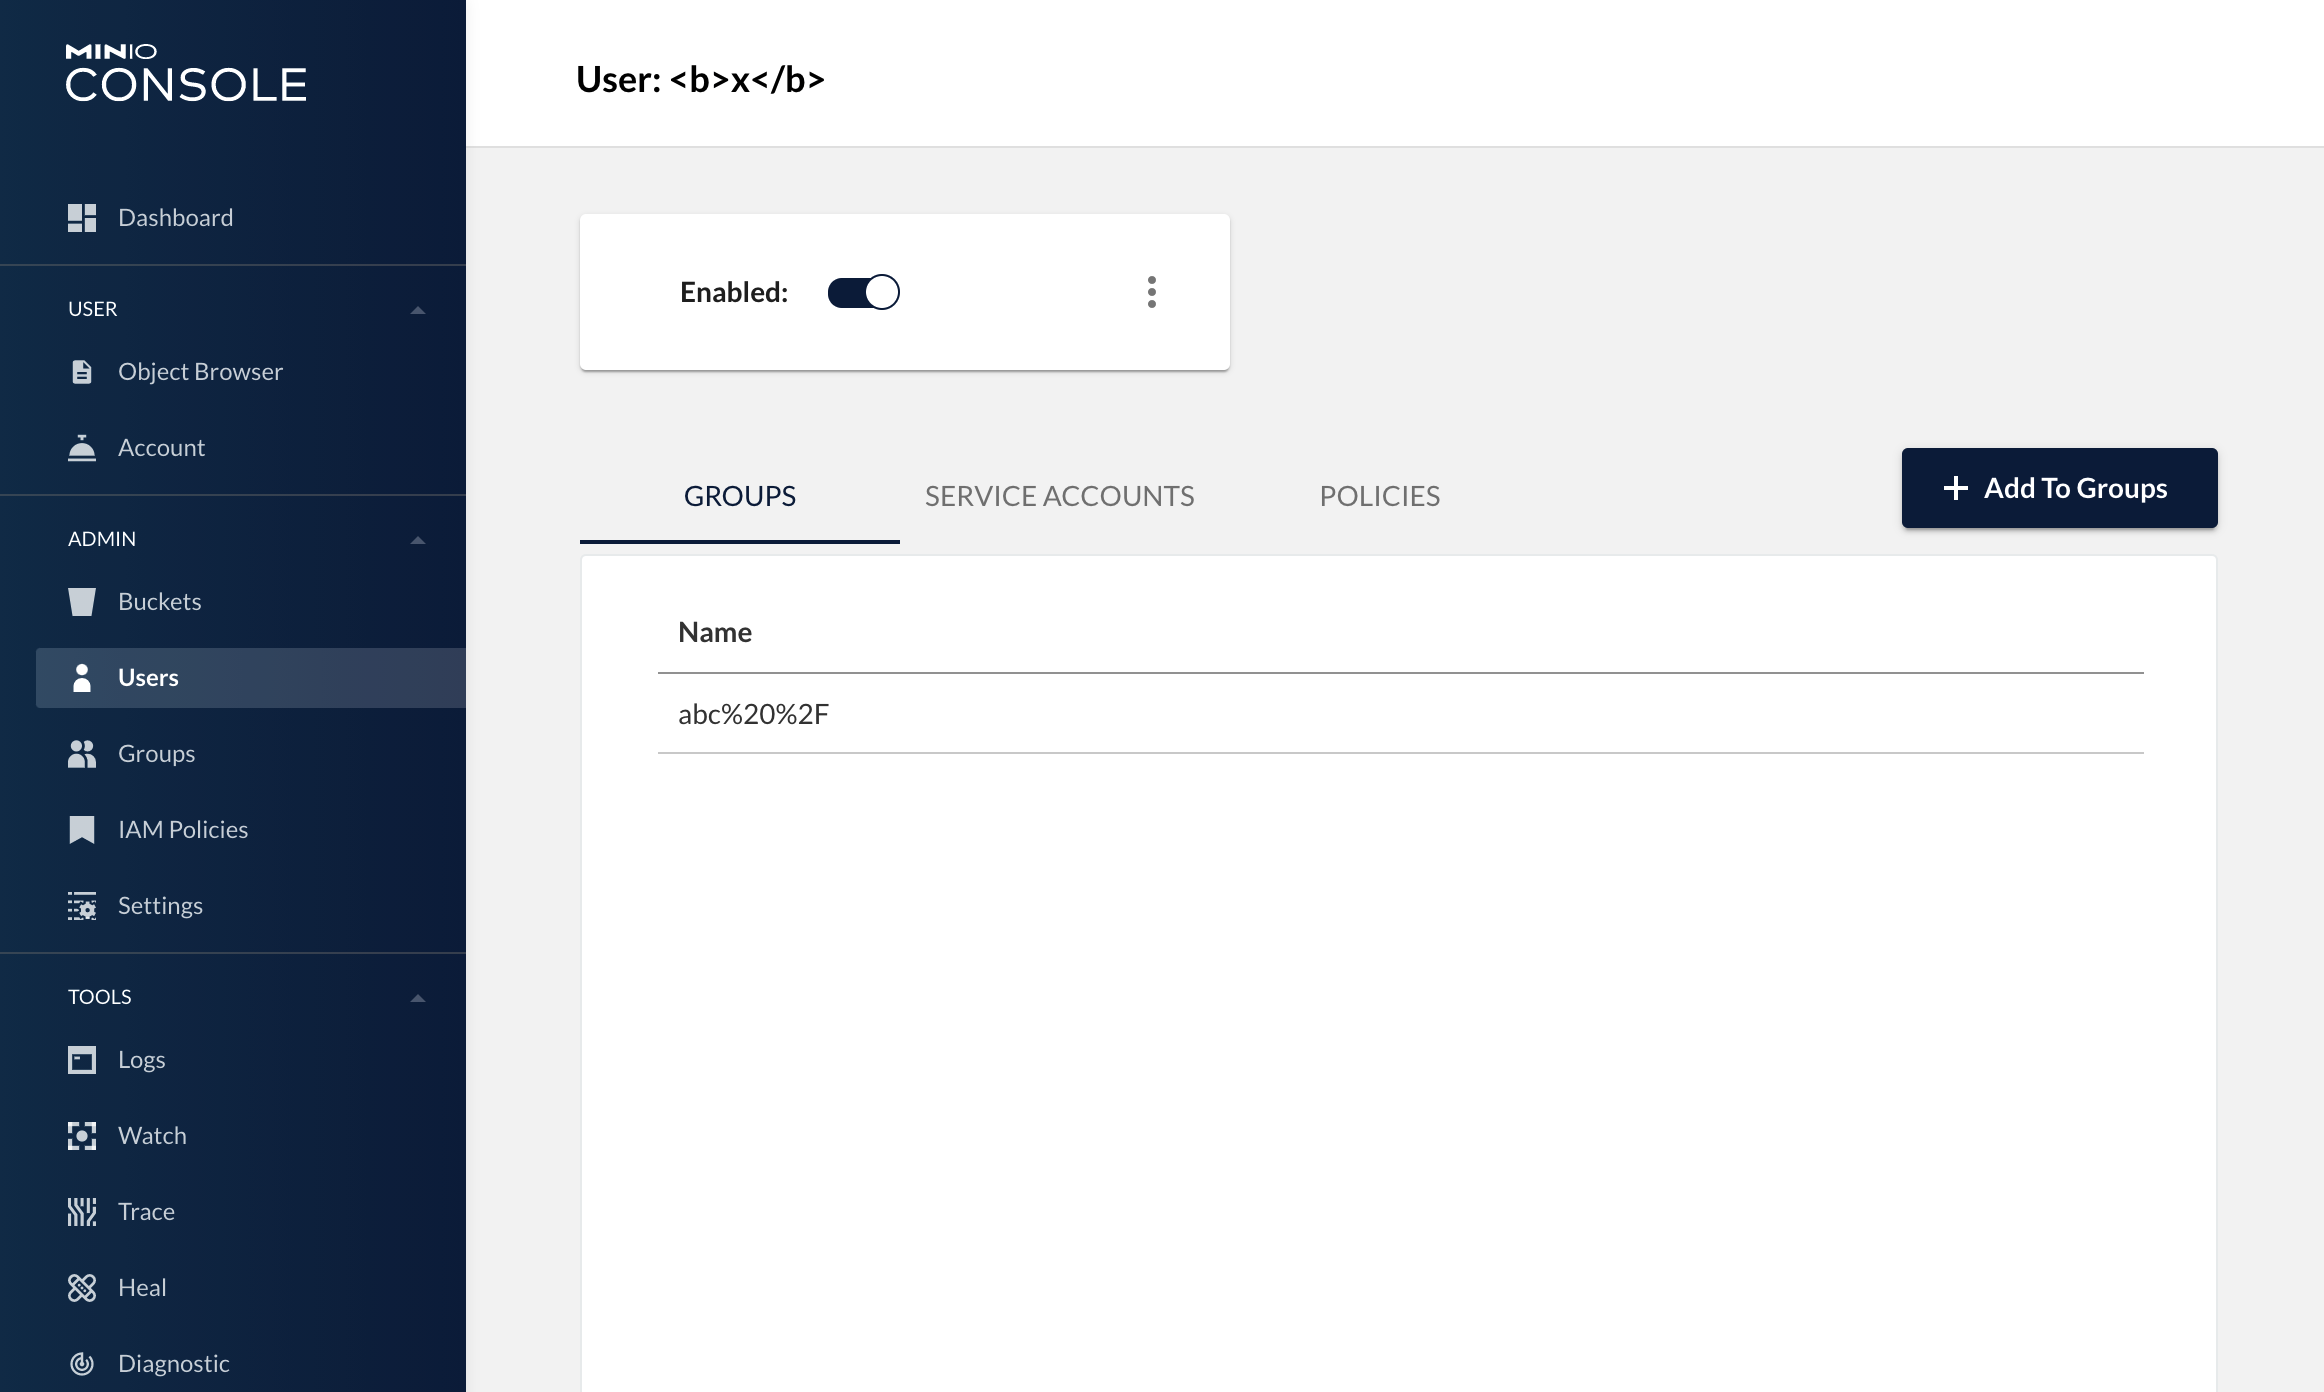Switch to the SERVICE ACCOUNTS tab
This screenshot has width=2324, height=1392.
tap(1060, 496)
